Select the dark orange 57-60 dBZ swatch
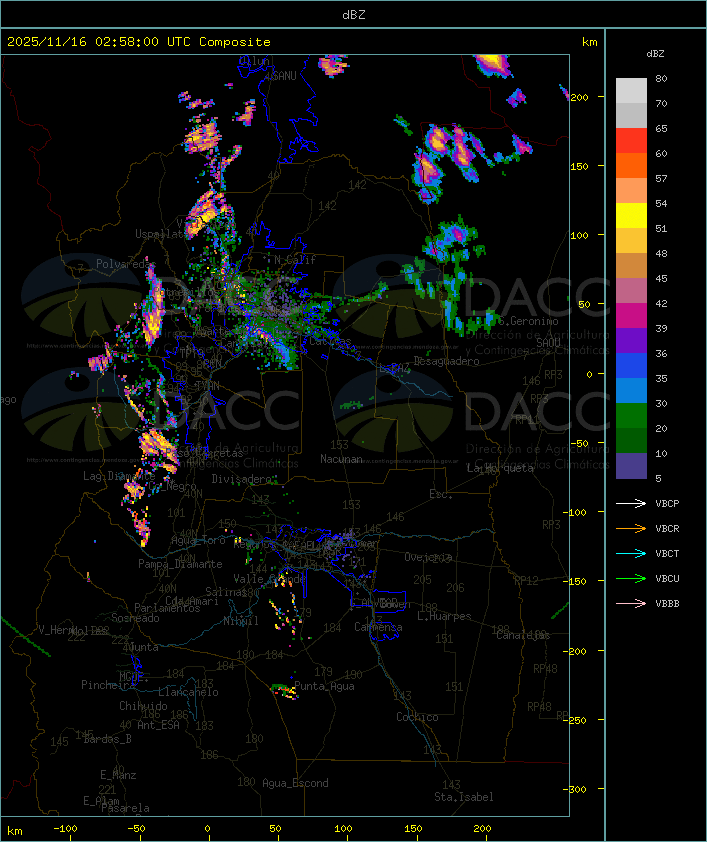 coord(631,165)
